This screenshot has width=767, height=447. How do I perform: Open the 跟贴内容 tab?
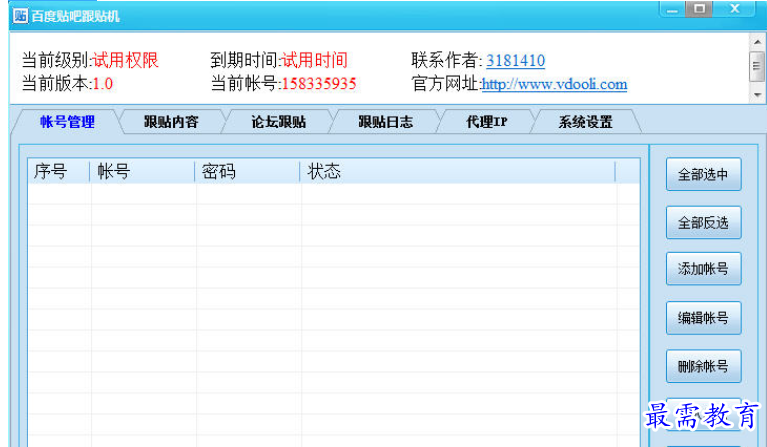171,122
